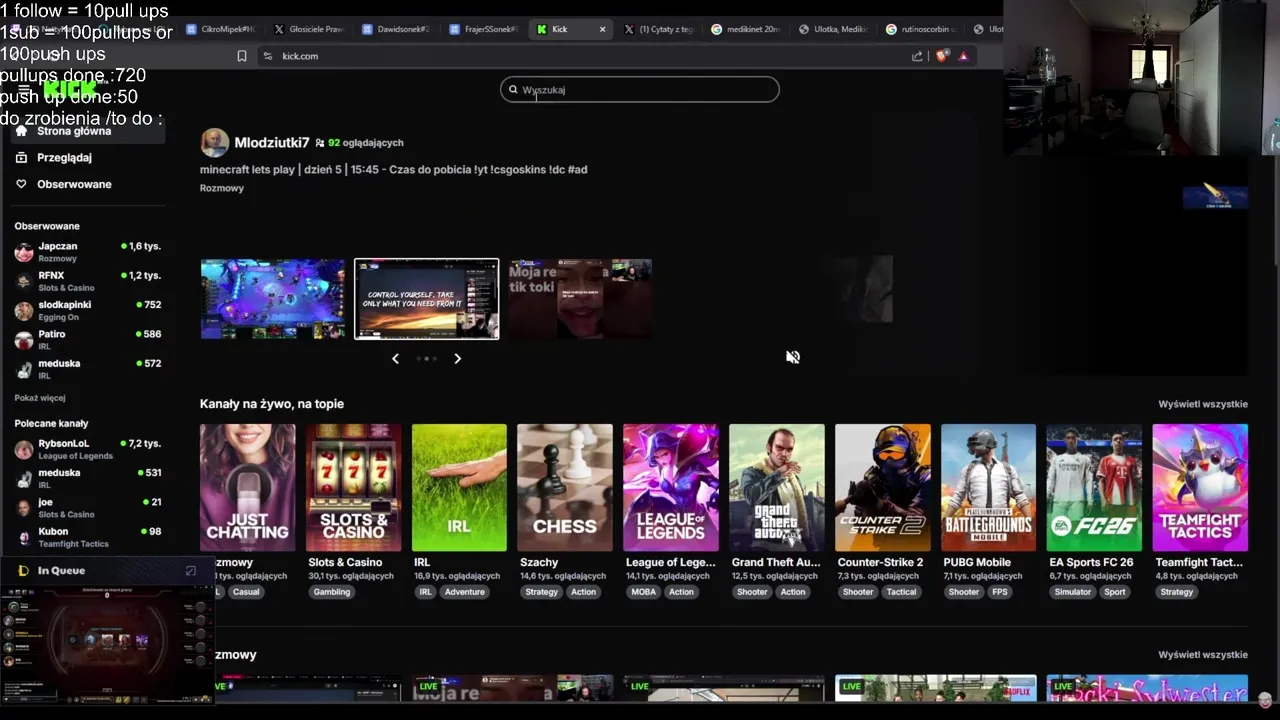1280x720 pixels.
Task: Open the Teamfight Tactics category card
Action: 1200,488
